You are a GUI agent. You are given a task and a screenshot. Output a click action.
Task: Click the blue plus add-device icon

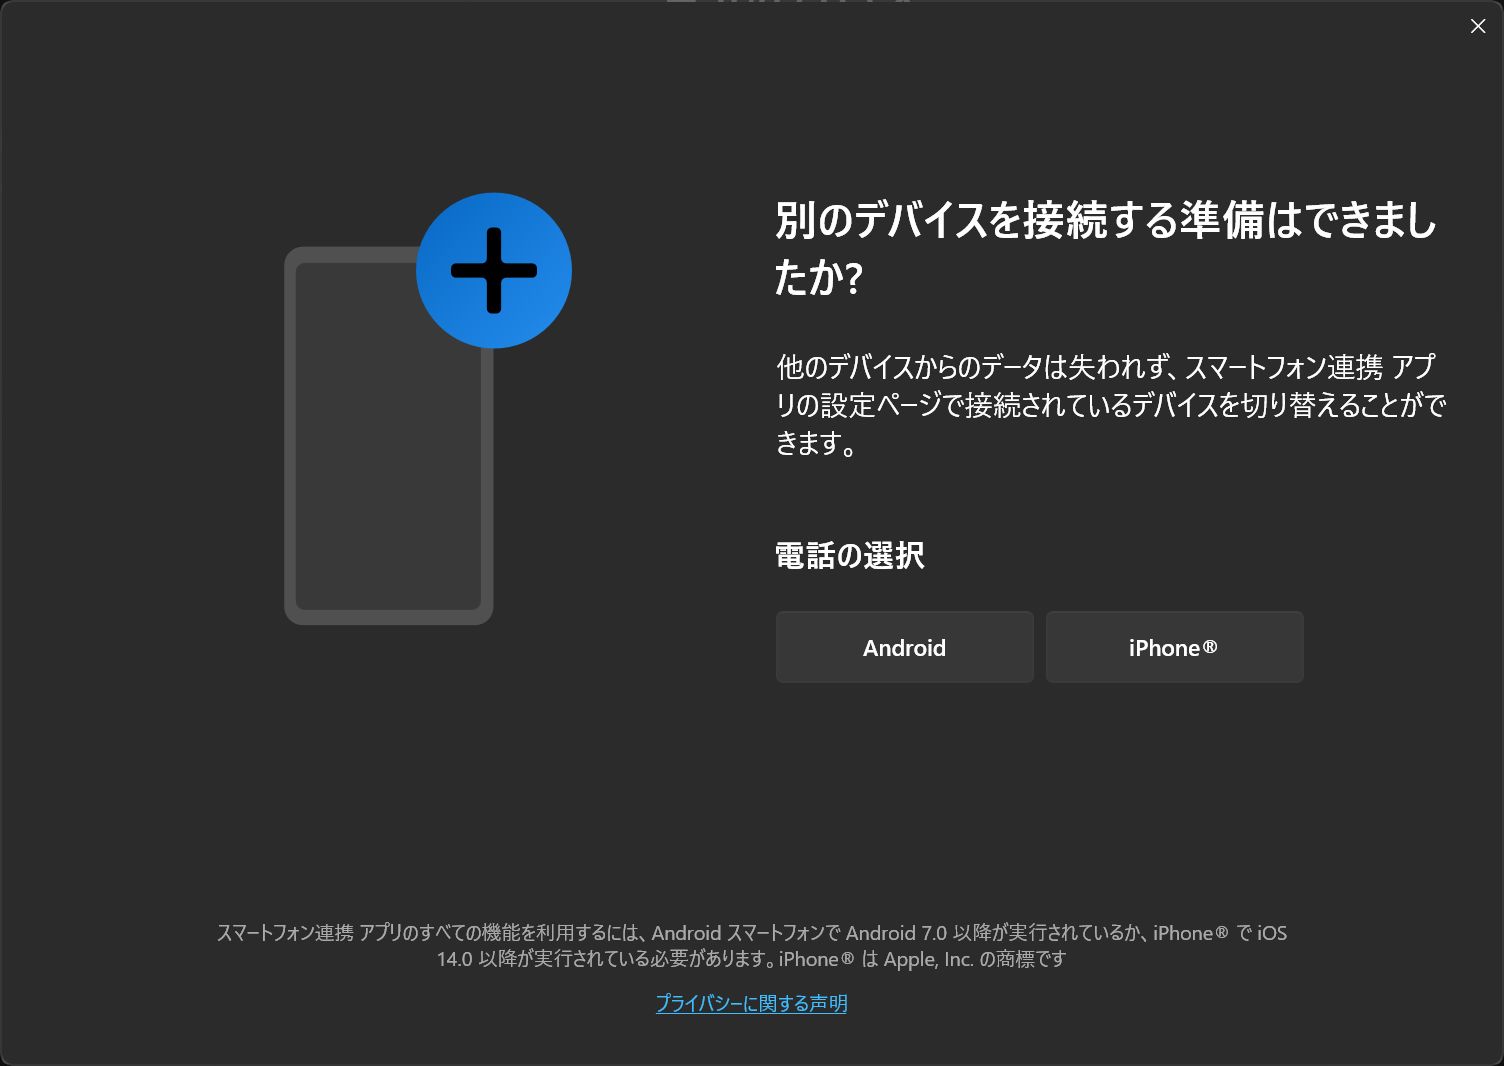click(494, 270)
